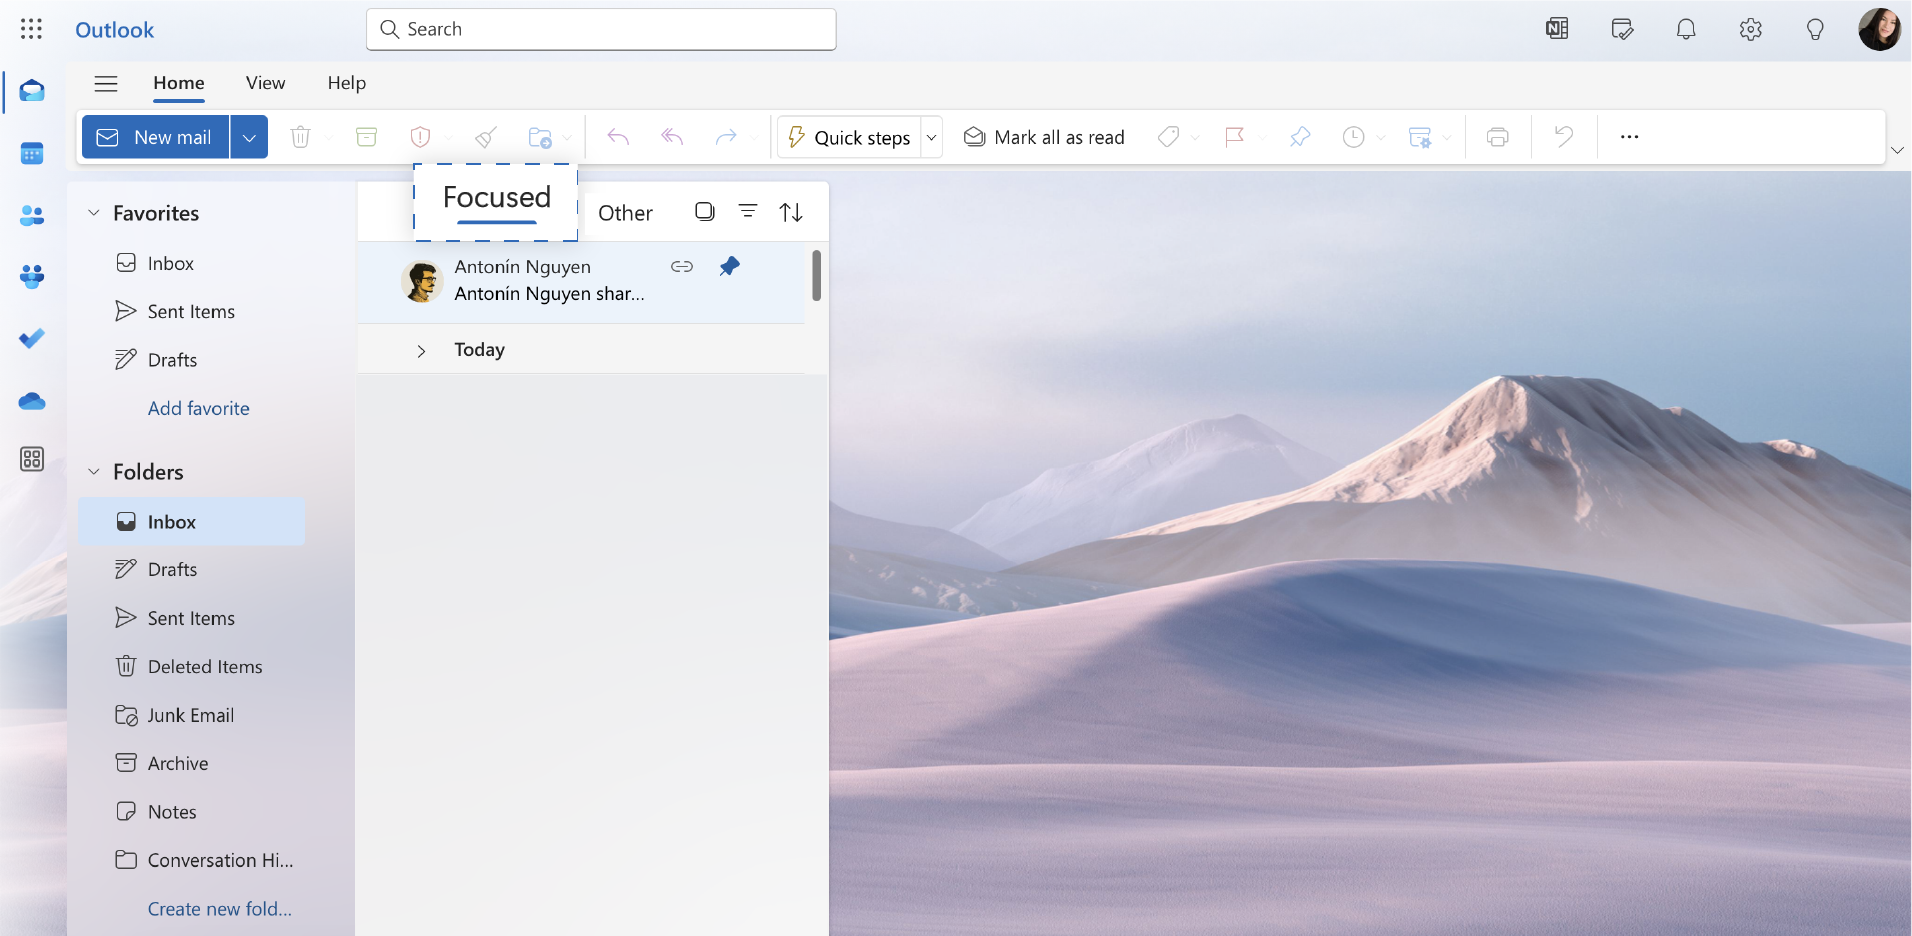Open the Rules and policy icon
The image size is (1912, 936).
pos(1419,137)
